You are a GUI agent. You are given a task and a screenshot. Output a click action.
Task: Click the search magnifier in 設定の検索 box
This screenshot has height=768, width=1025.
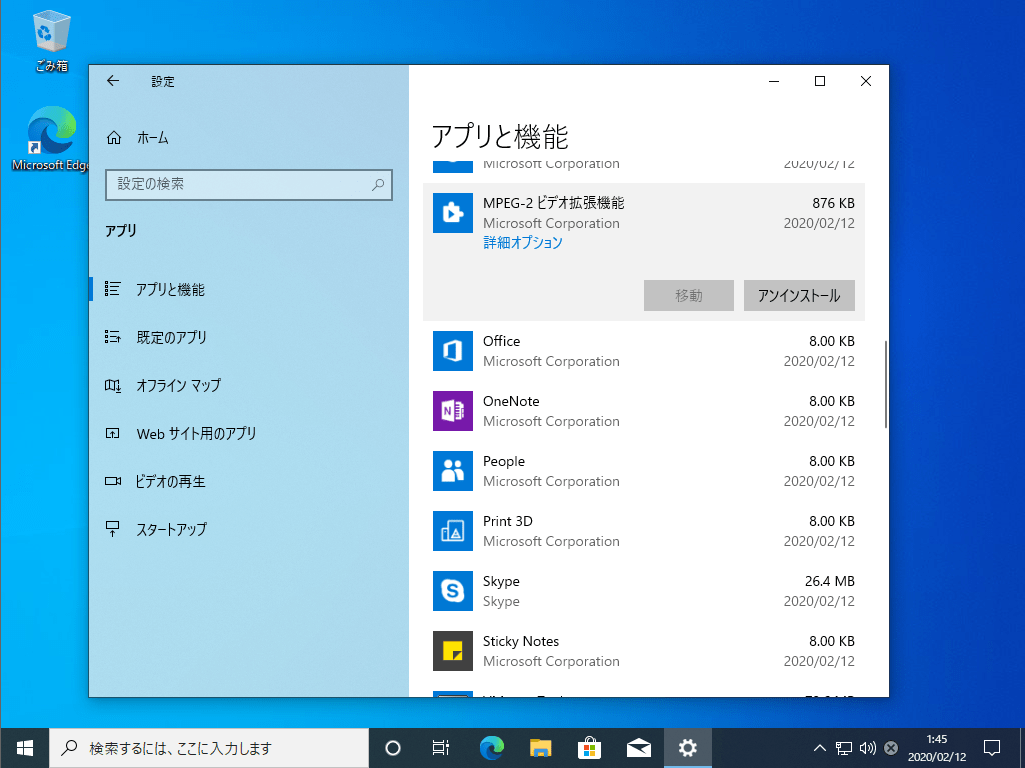click(378, 185)
